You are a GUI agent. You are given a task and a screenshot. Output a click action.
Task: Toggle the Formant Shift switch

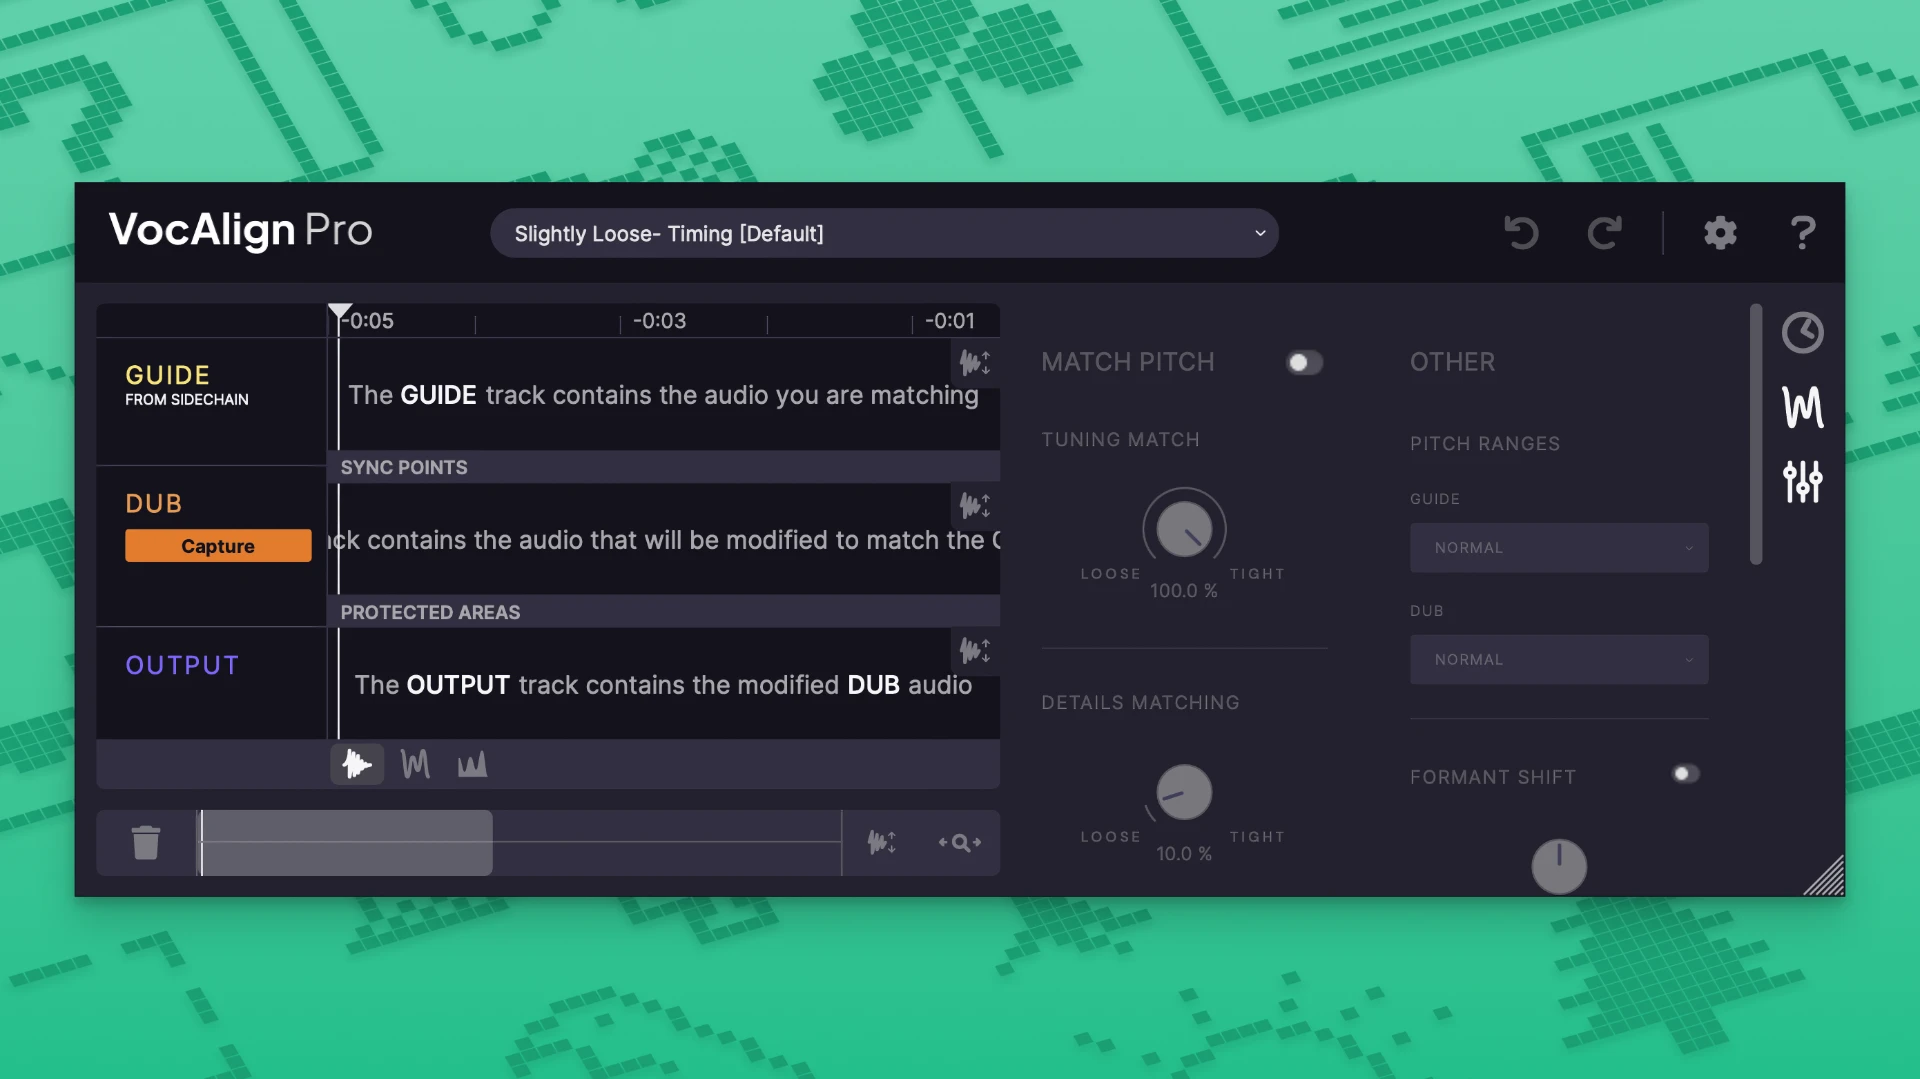click(1685, 774)
